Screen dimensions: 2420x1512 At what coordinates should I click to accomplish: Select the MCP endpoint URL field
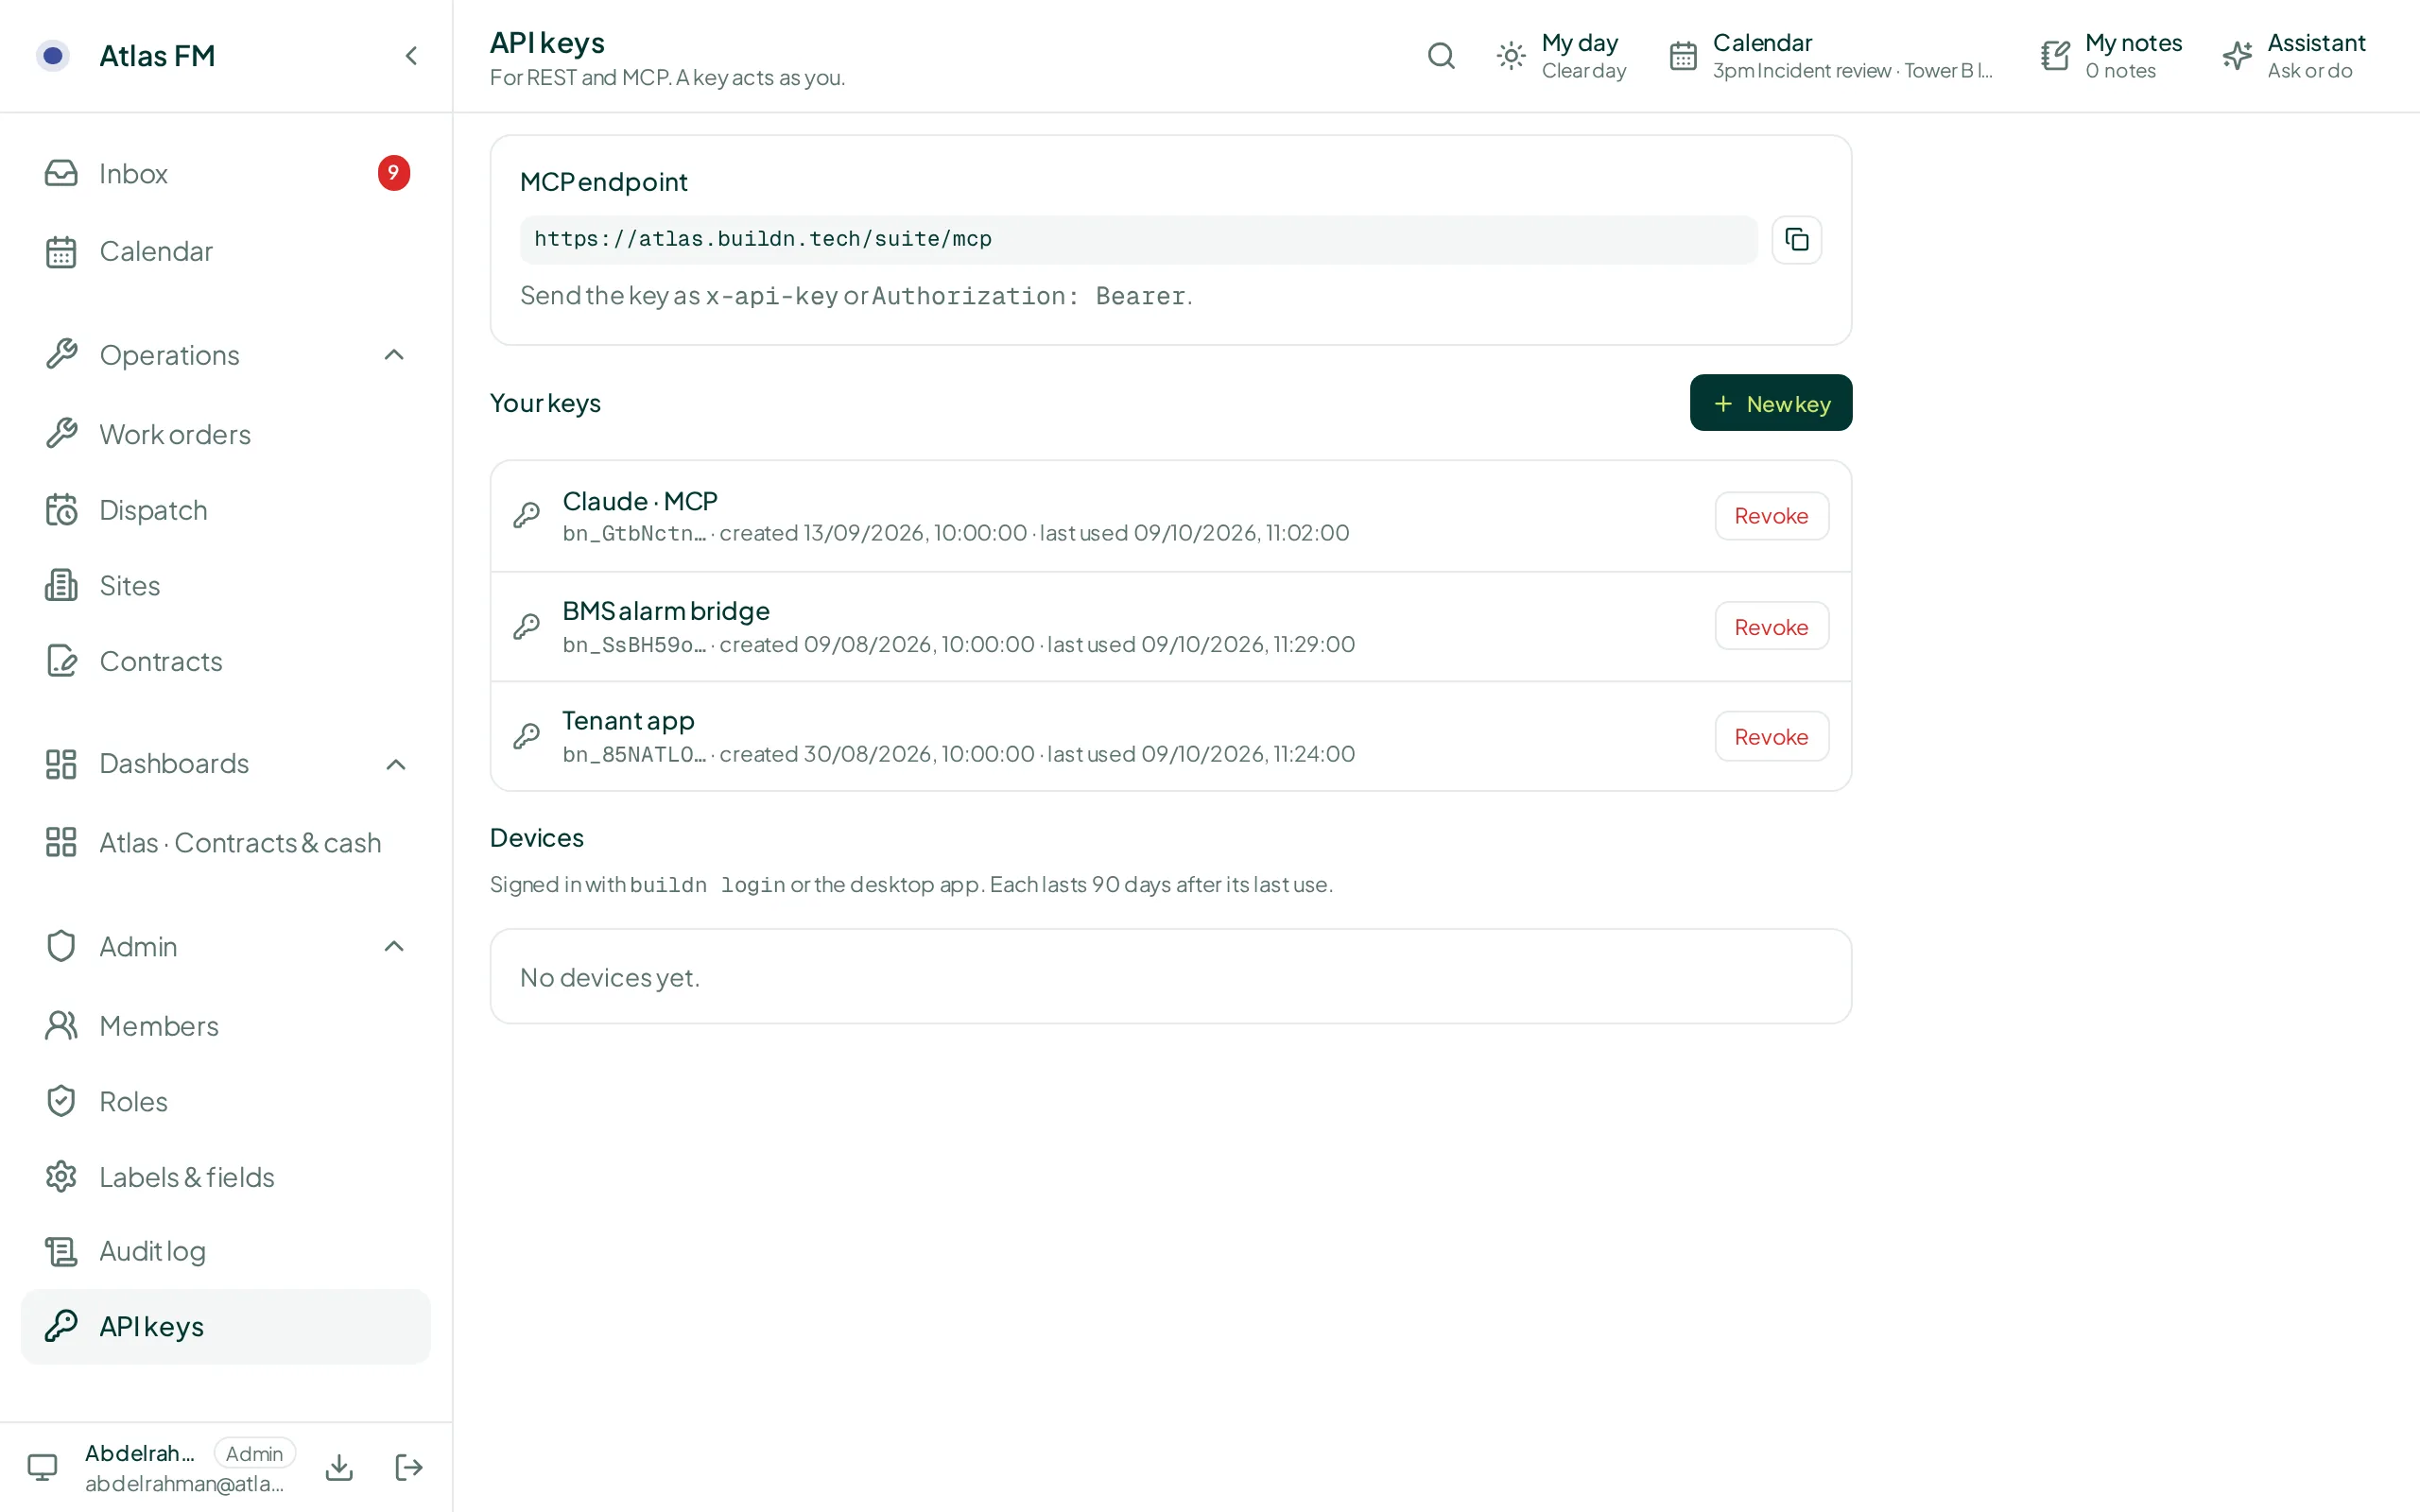[1138, 240]
